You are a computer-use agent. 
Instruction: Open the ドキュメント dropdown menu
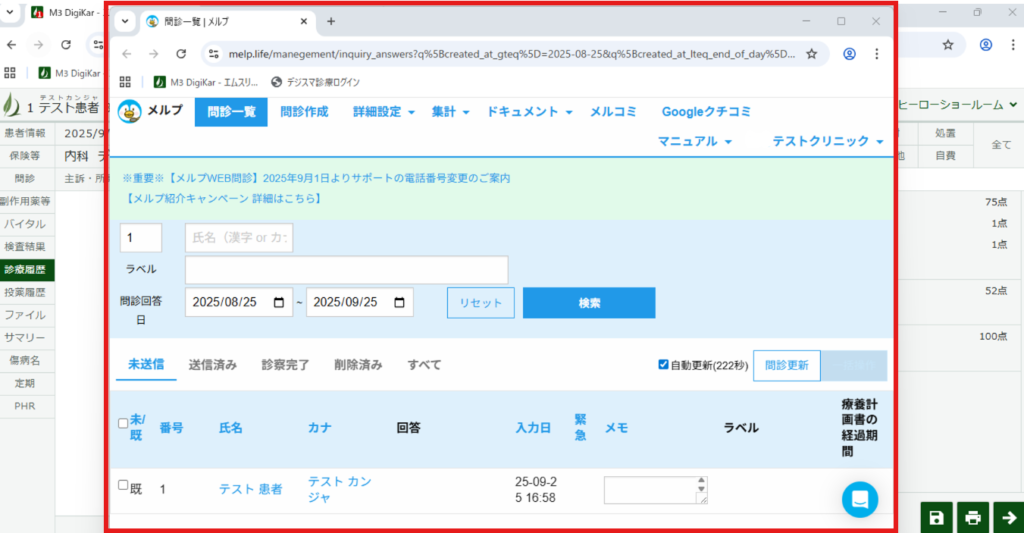point(529,112)
